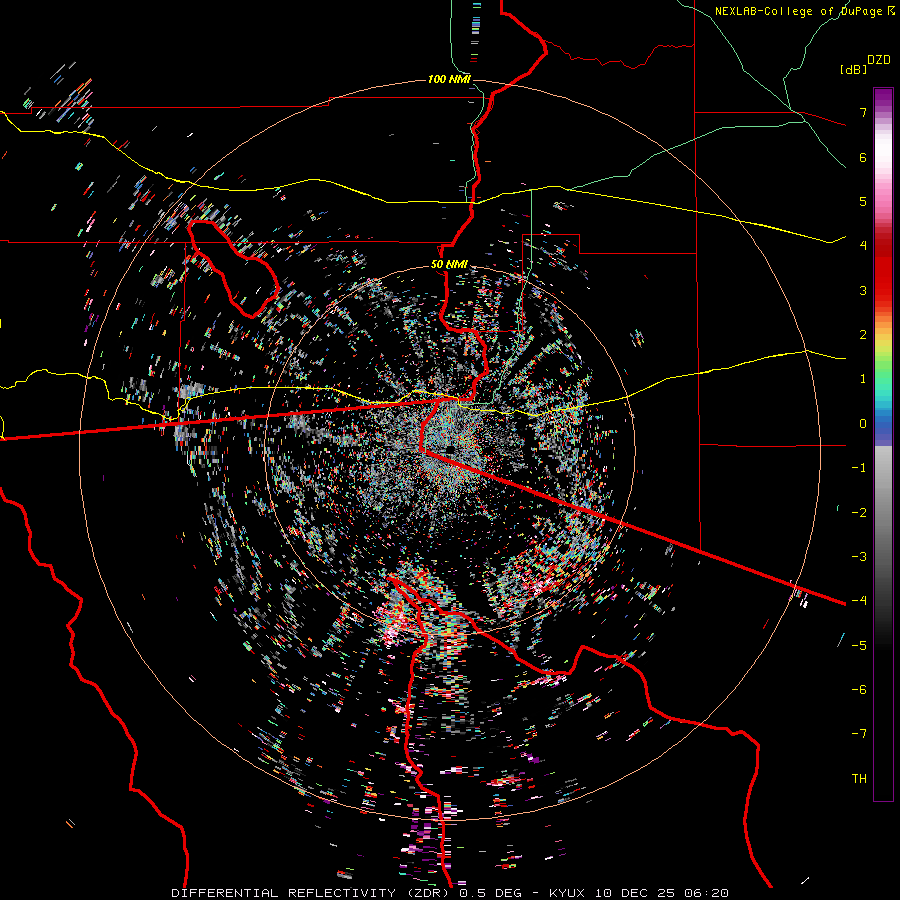Click the [dB] units label

pos(853,69)
